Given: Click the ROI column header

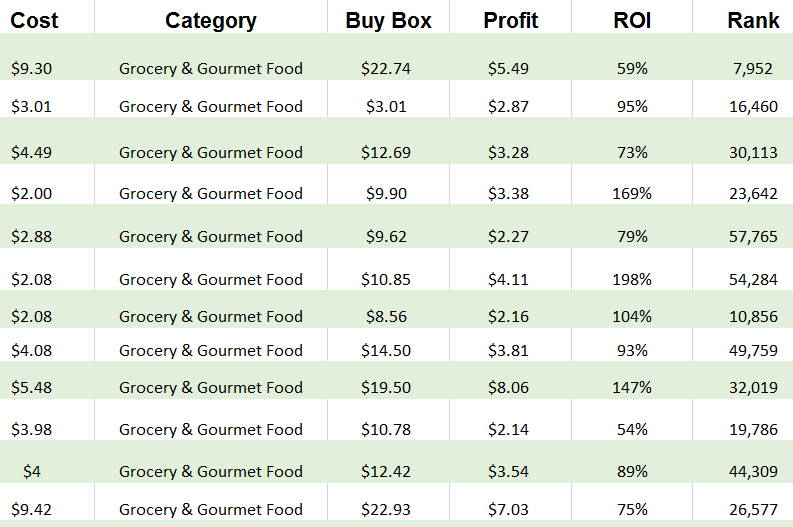Looking at the screenshot, I should pos(632,21).
